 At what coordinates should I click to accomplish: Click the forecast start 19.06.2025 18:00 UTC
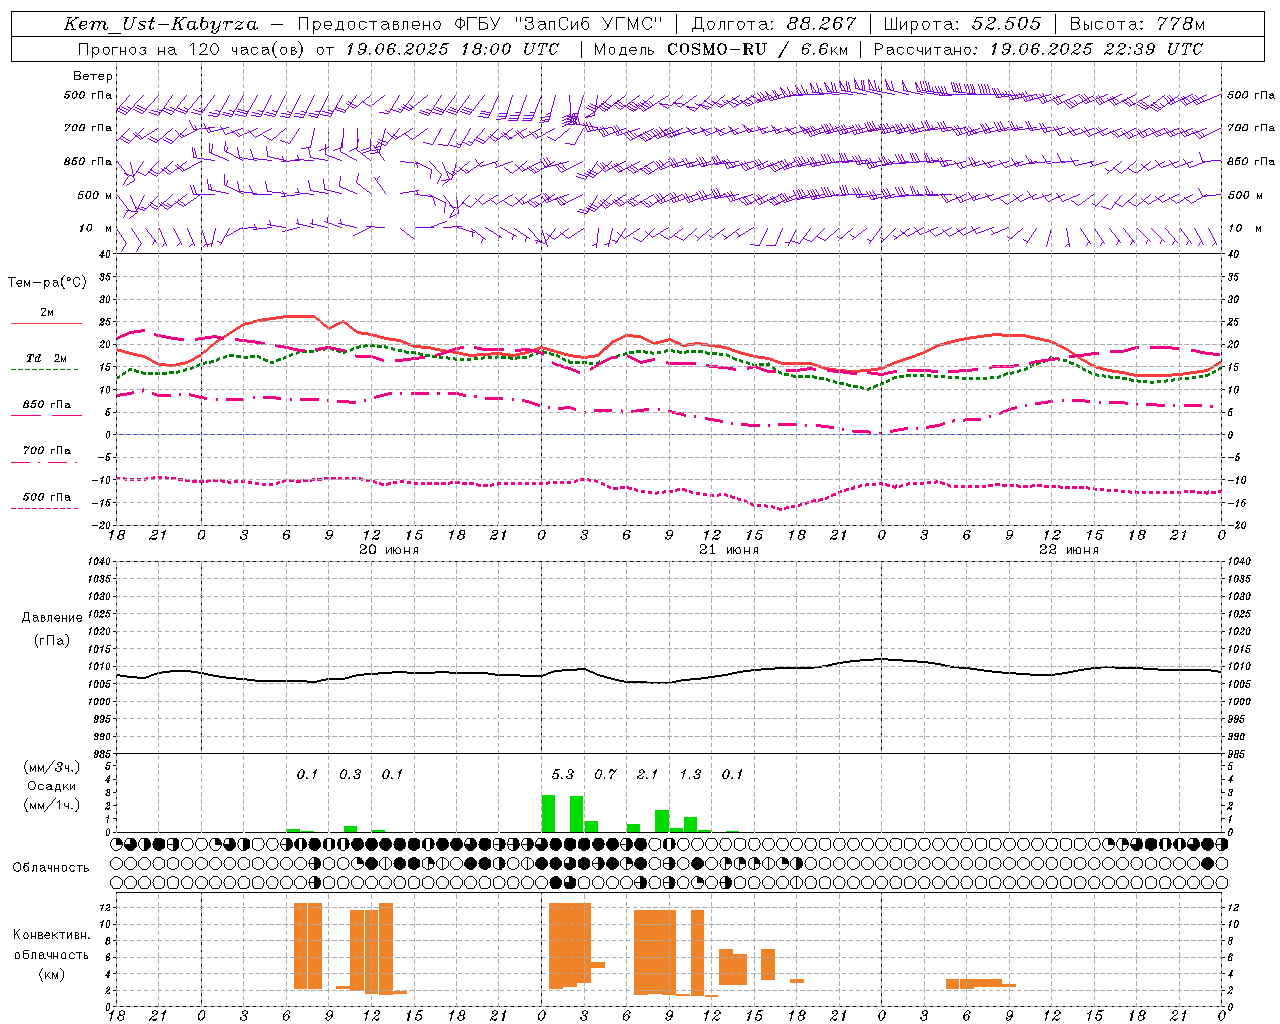(452, 49)
